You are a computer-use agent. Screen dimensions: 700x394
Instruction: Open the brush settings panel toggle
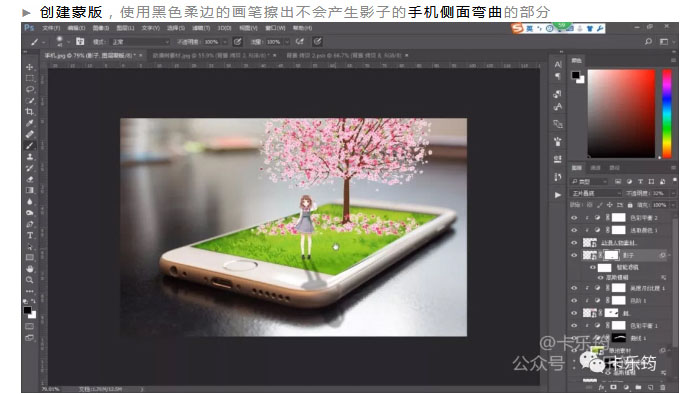(80, 41)
